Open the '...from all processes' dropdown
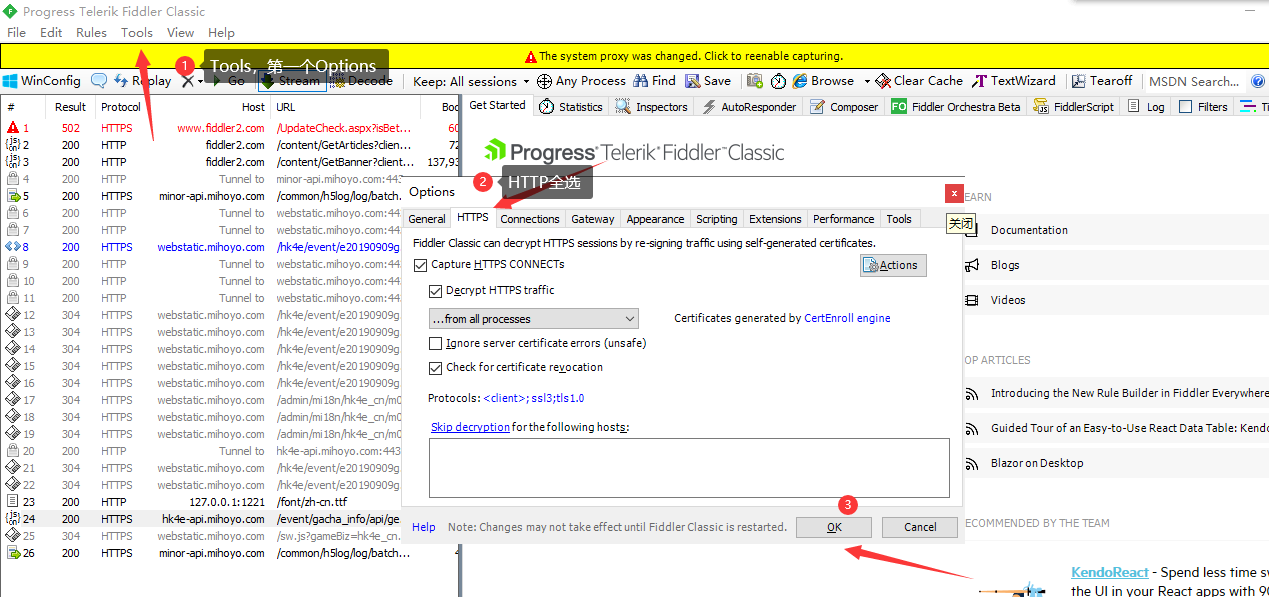1269x597 pixels. (x=532, y=319)
